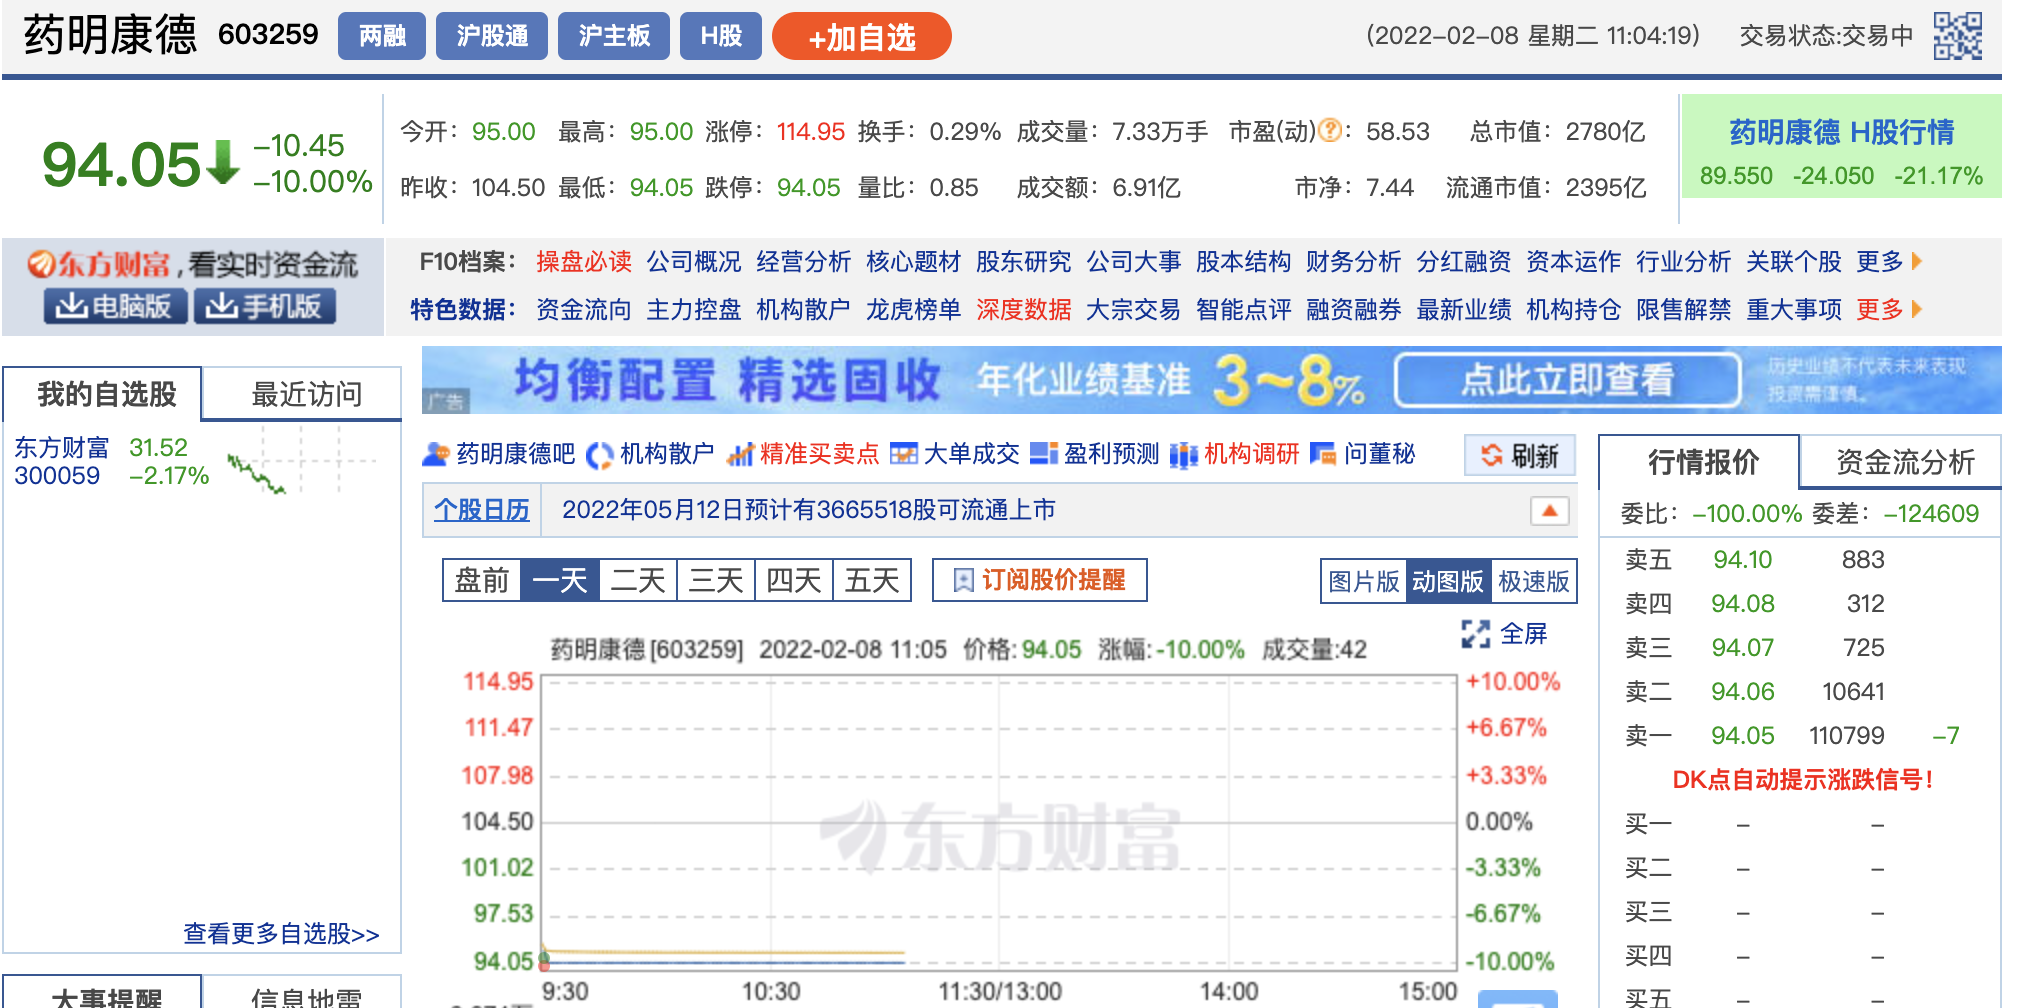Switch chart to 动图版
This screenshot has height=1008, width=2042.
pyautogui.click(x=1448, y=581)
